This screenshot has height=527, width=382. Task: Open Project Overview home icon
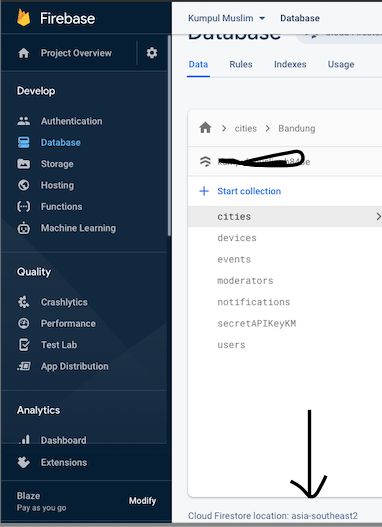click(x=24, y=53)
